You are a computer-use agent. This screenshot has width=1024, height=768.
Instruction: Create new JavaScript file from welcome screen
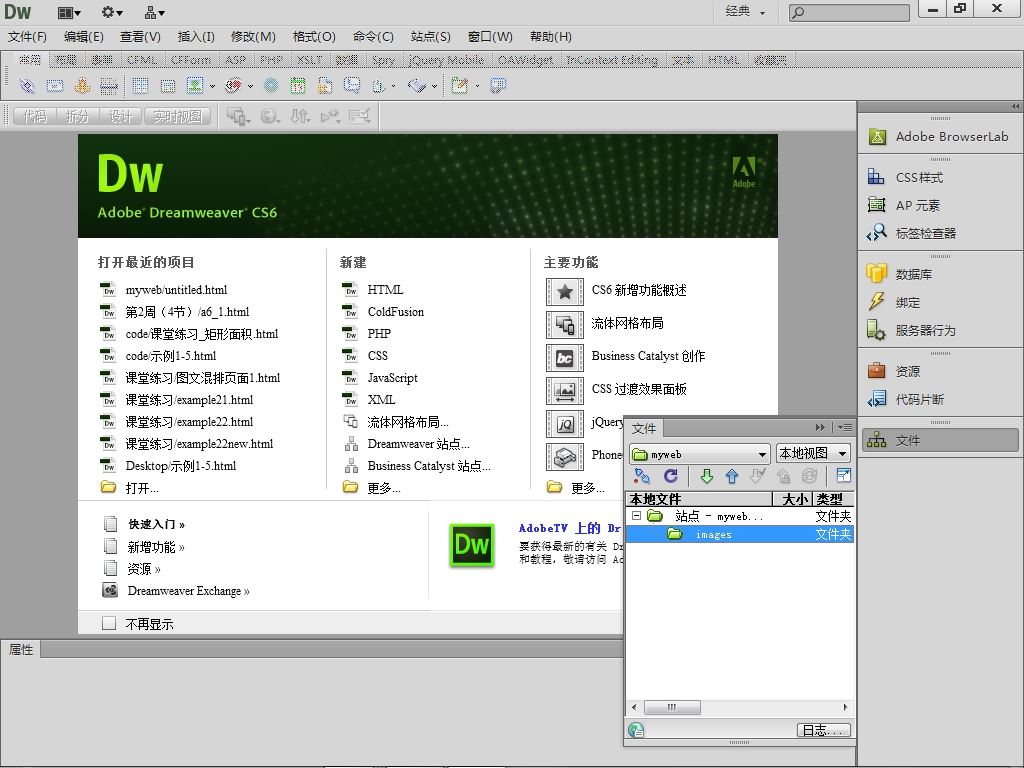point(392,378)
